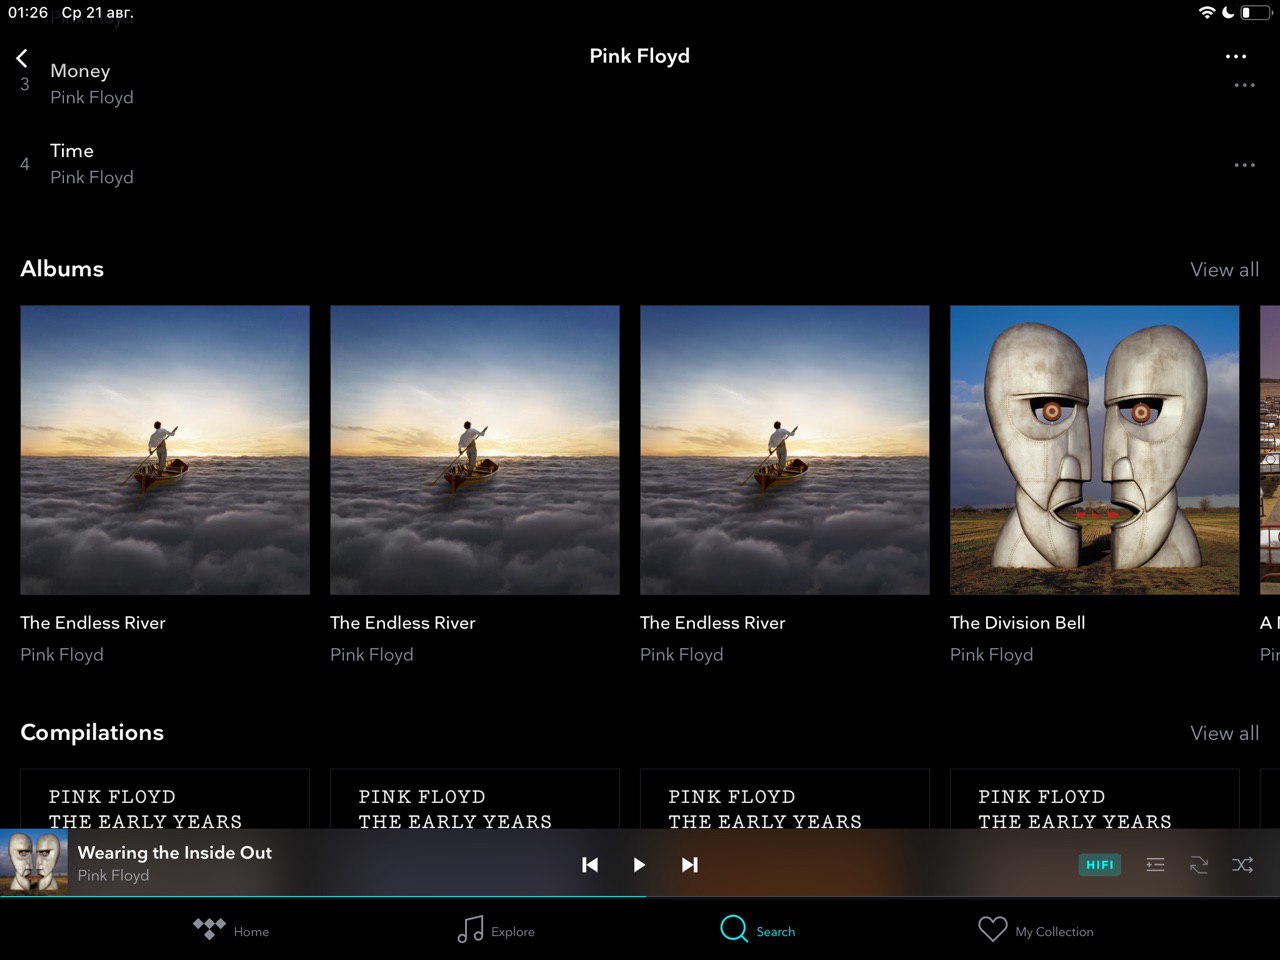Open the second The Endless River album cover

475,450
